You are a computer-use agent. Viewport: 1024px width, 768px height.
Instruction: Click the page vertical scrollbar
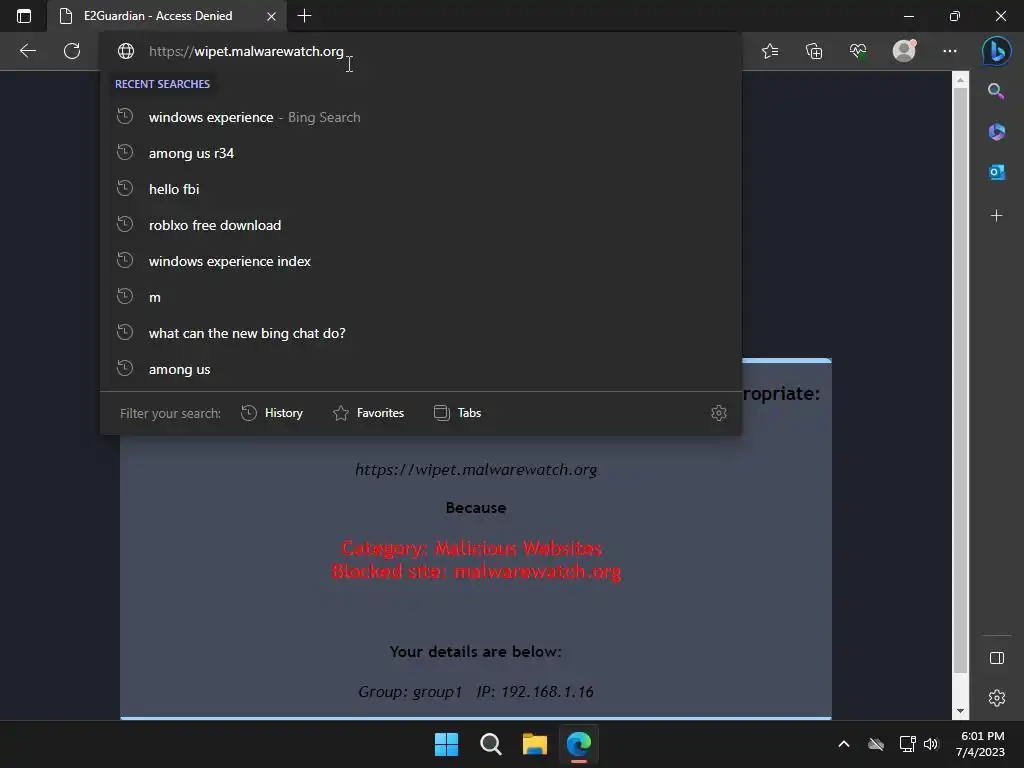[x=960, y=379]
